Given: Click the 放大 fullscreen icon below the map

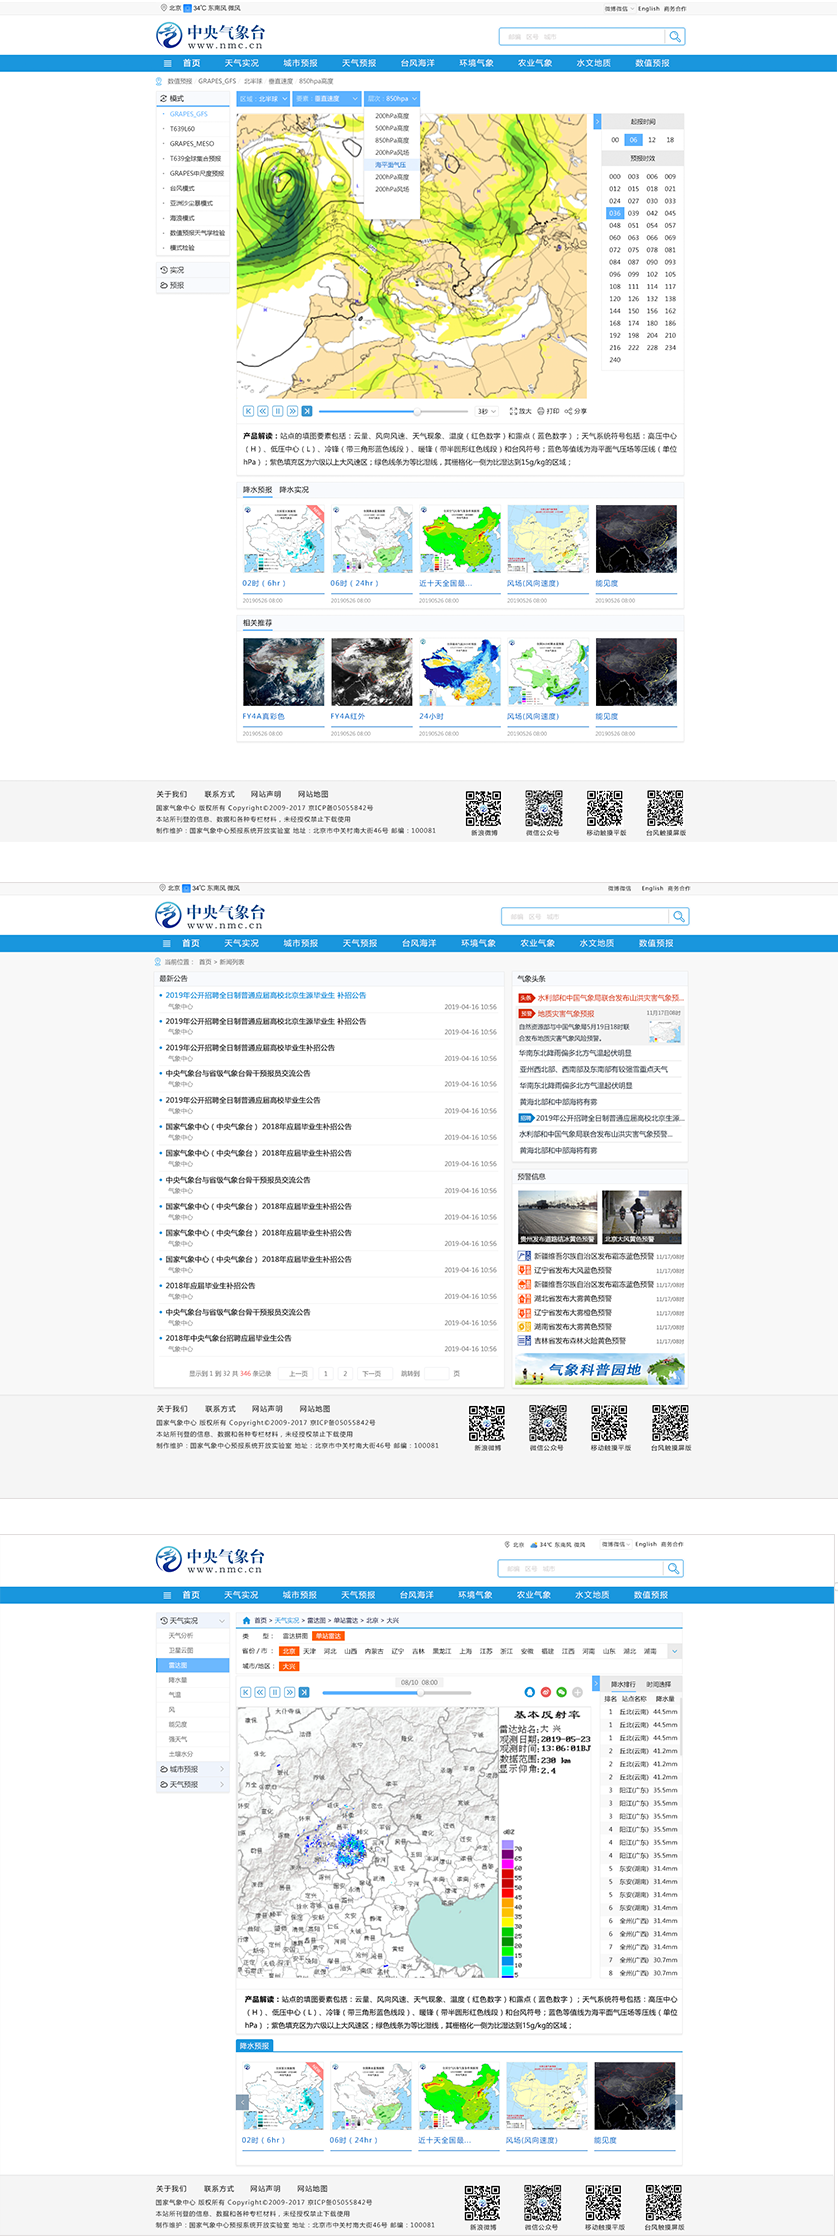Looking at the screenshot, I should pos(514,411).
